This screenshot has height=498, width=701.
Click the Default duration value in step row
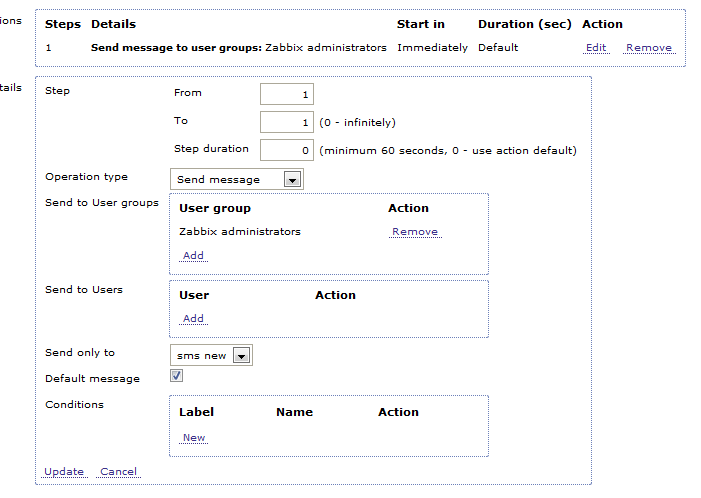(499, 48)
